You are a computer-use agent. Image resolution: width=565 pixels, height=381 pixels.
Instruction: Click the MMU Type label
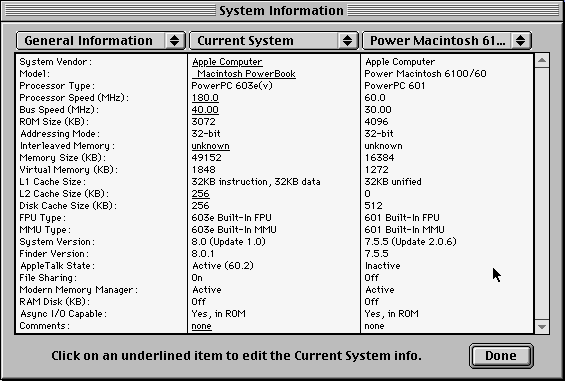[45, 230]
